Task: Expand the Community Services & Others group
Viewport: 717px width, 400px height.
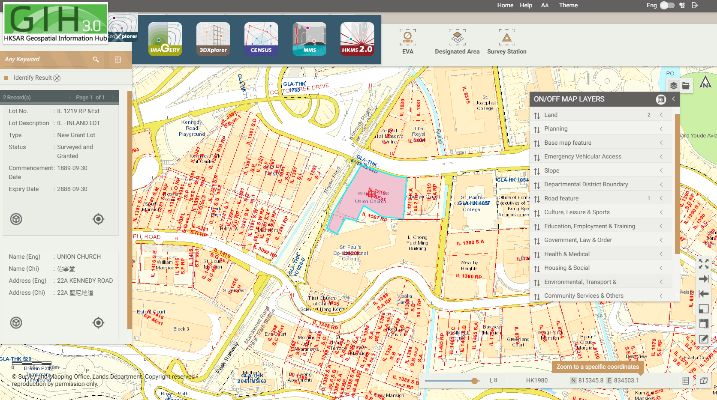Action: coord(661,296)
